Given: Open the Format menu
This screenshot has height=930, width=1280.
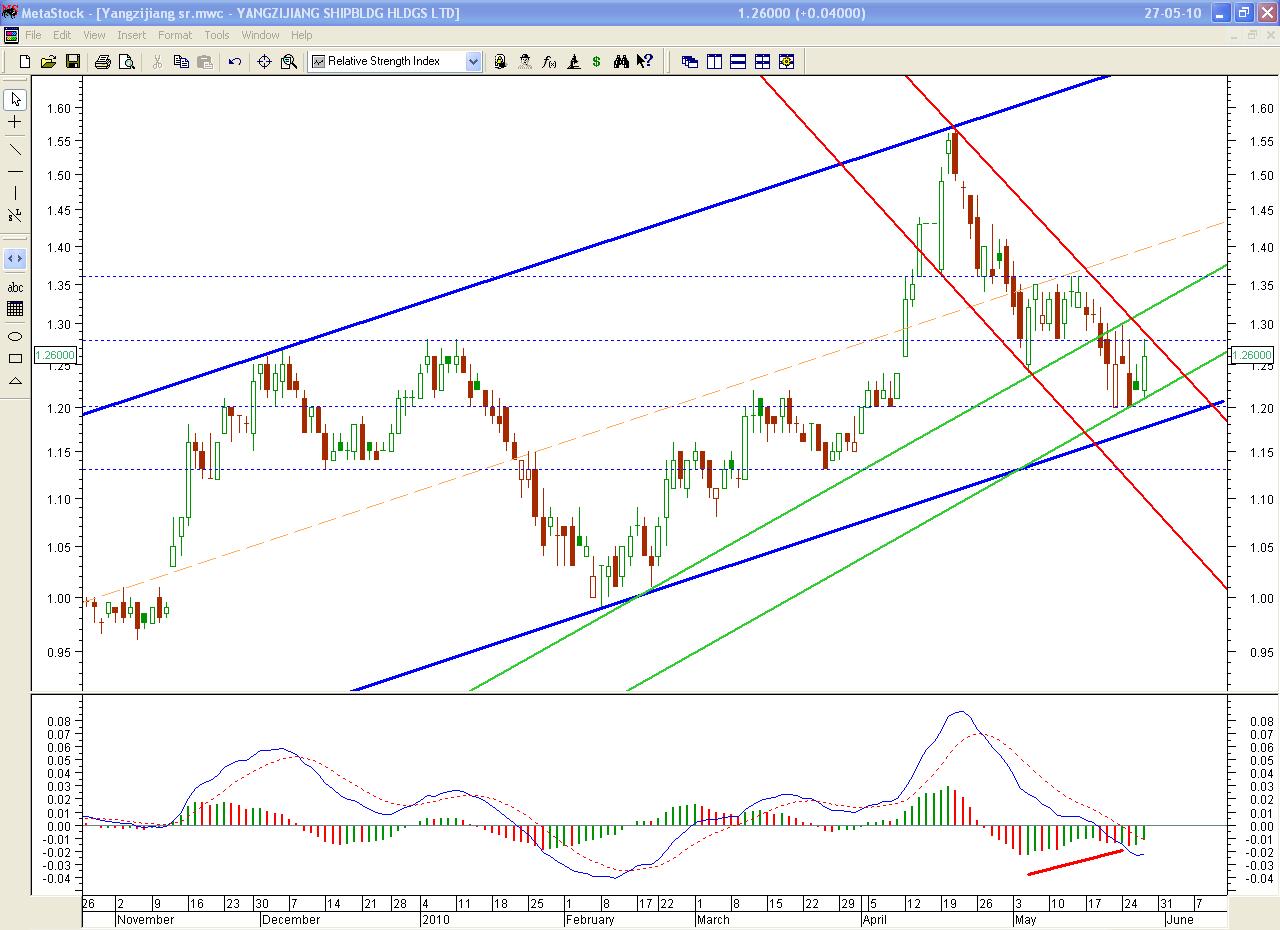Looking at the screenshot, I should tap(175, 35).
